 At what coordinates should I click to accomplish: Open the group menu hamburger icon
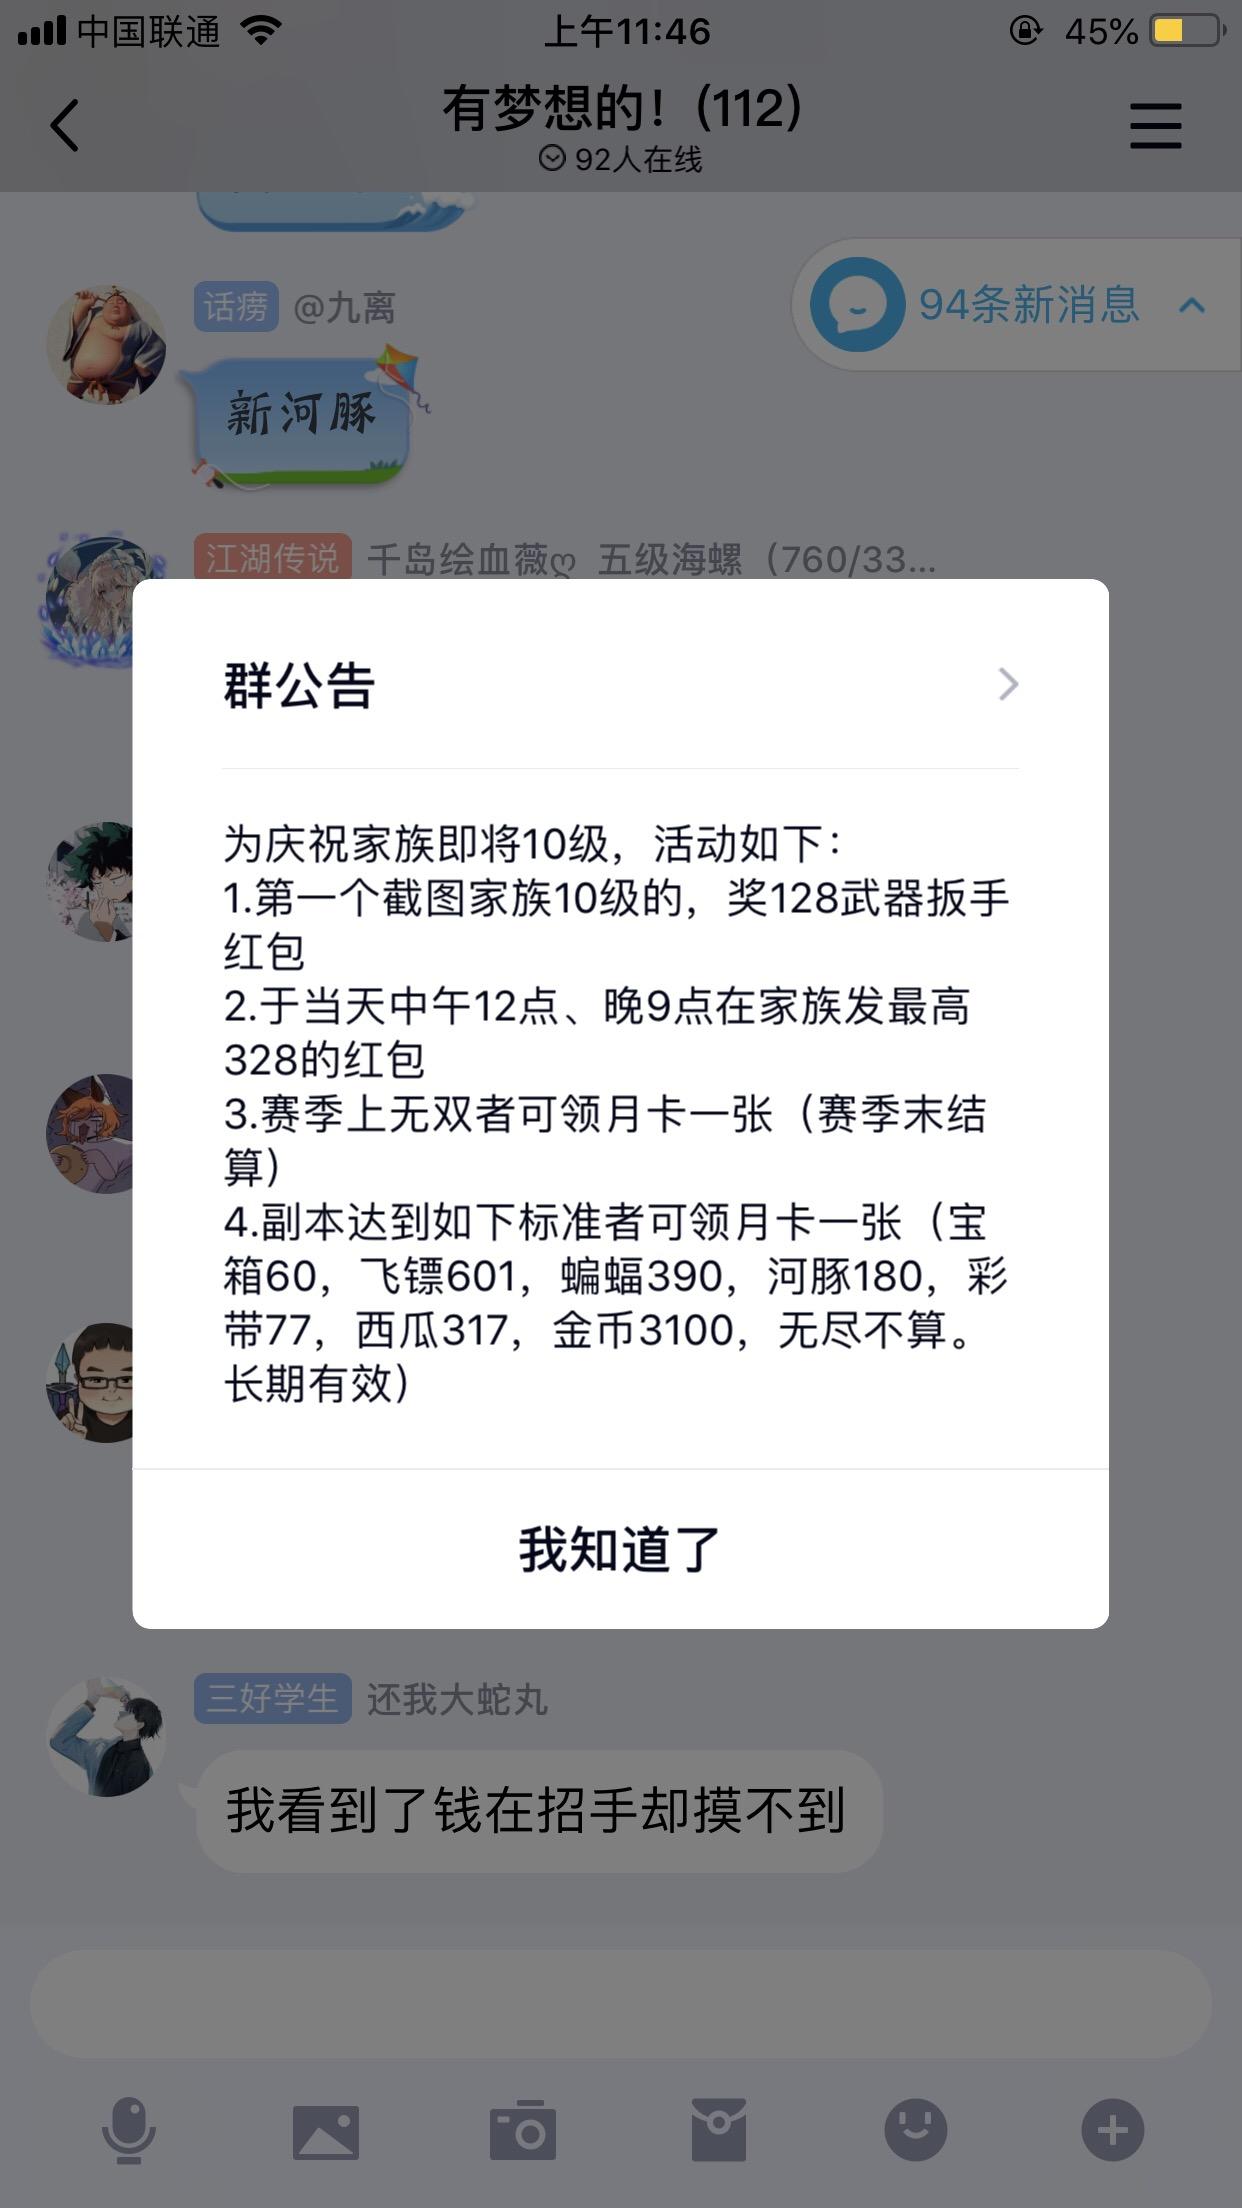[1156, 126]
